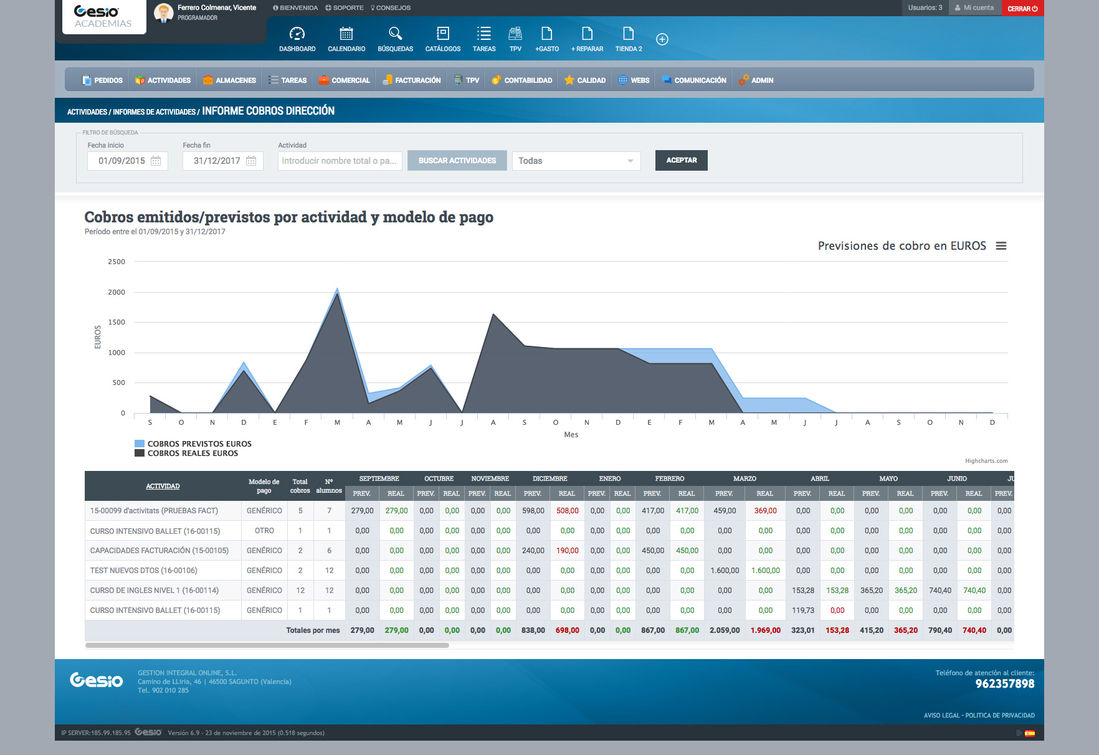
Task: Click the Gesio Academias logo
Action: (x=104, y=17)
